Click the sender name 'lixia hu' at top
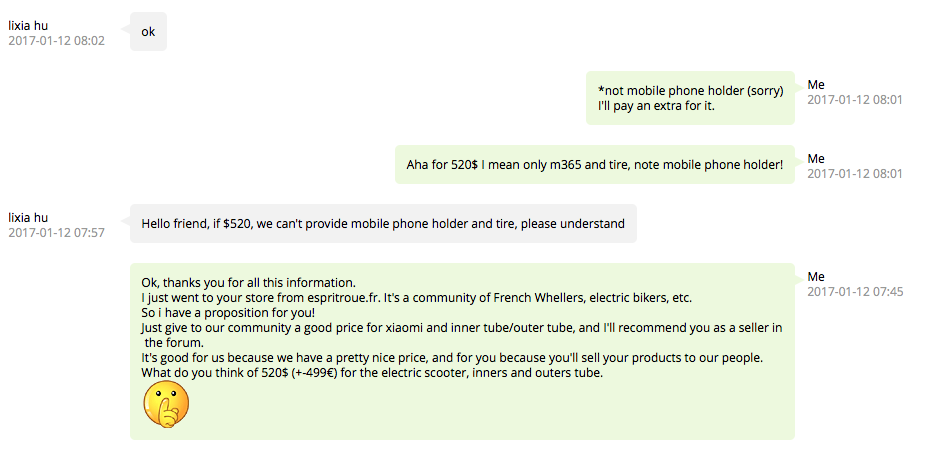The image size is (925, 451). tap(27, 26)
